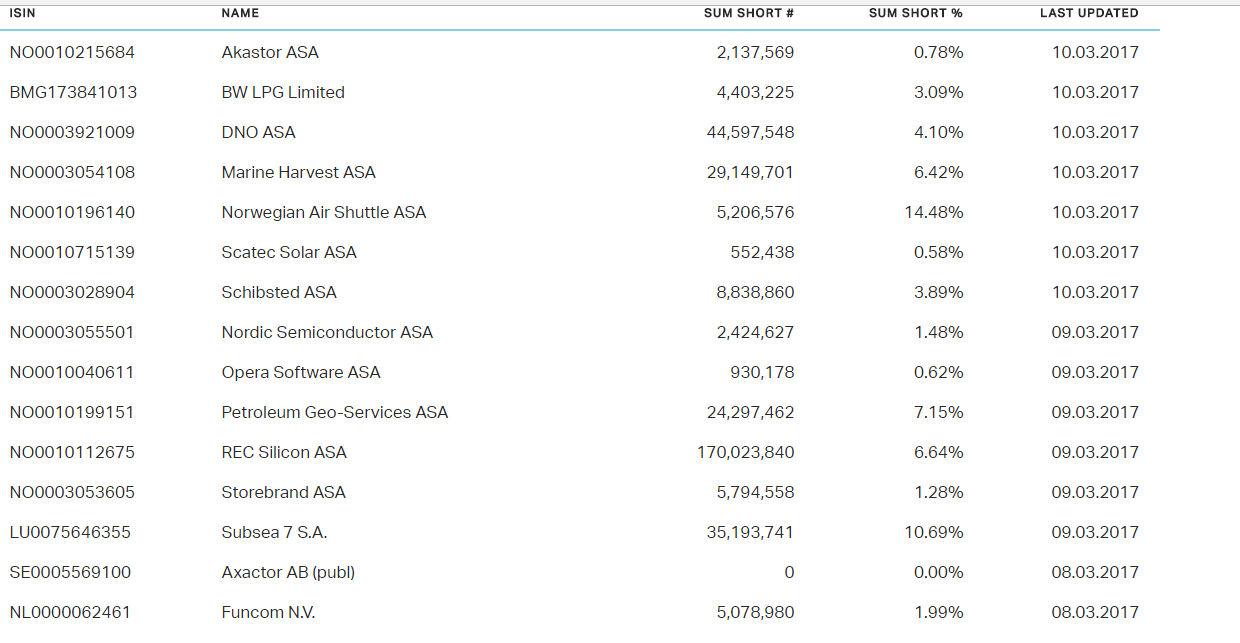
Task: Select the short sum value 4,403,225
Action: click(x=755, y=92)
